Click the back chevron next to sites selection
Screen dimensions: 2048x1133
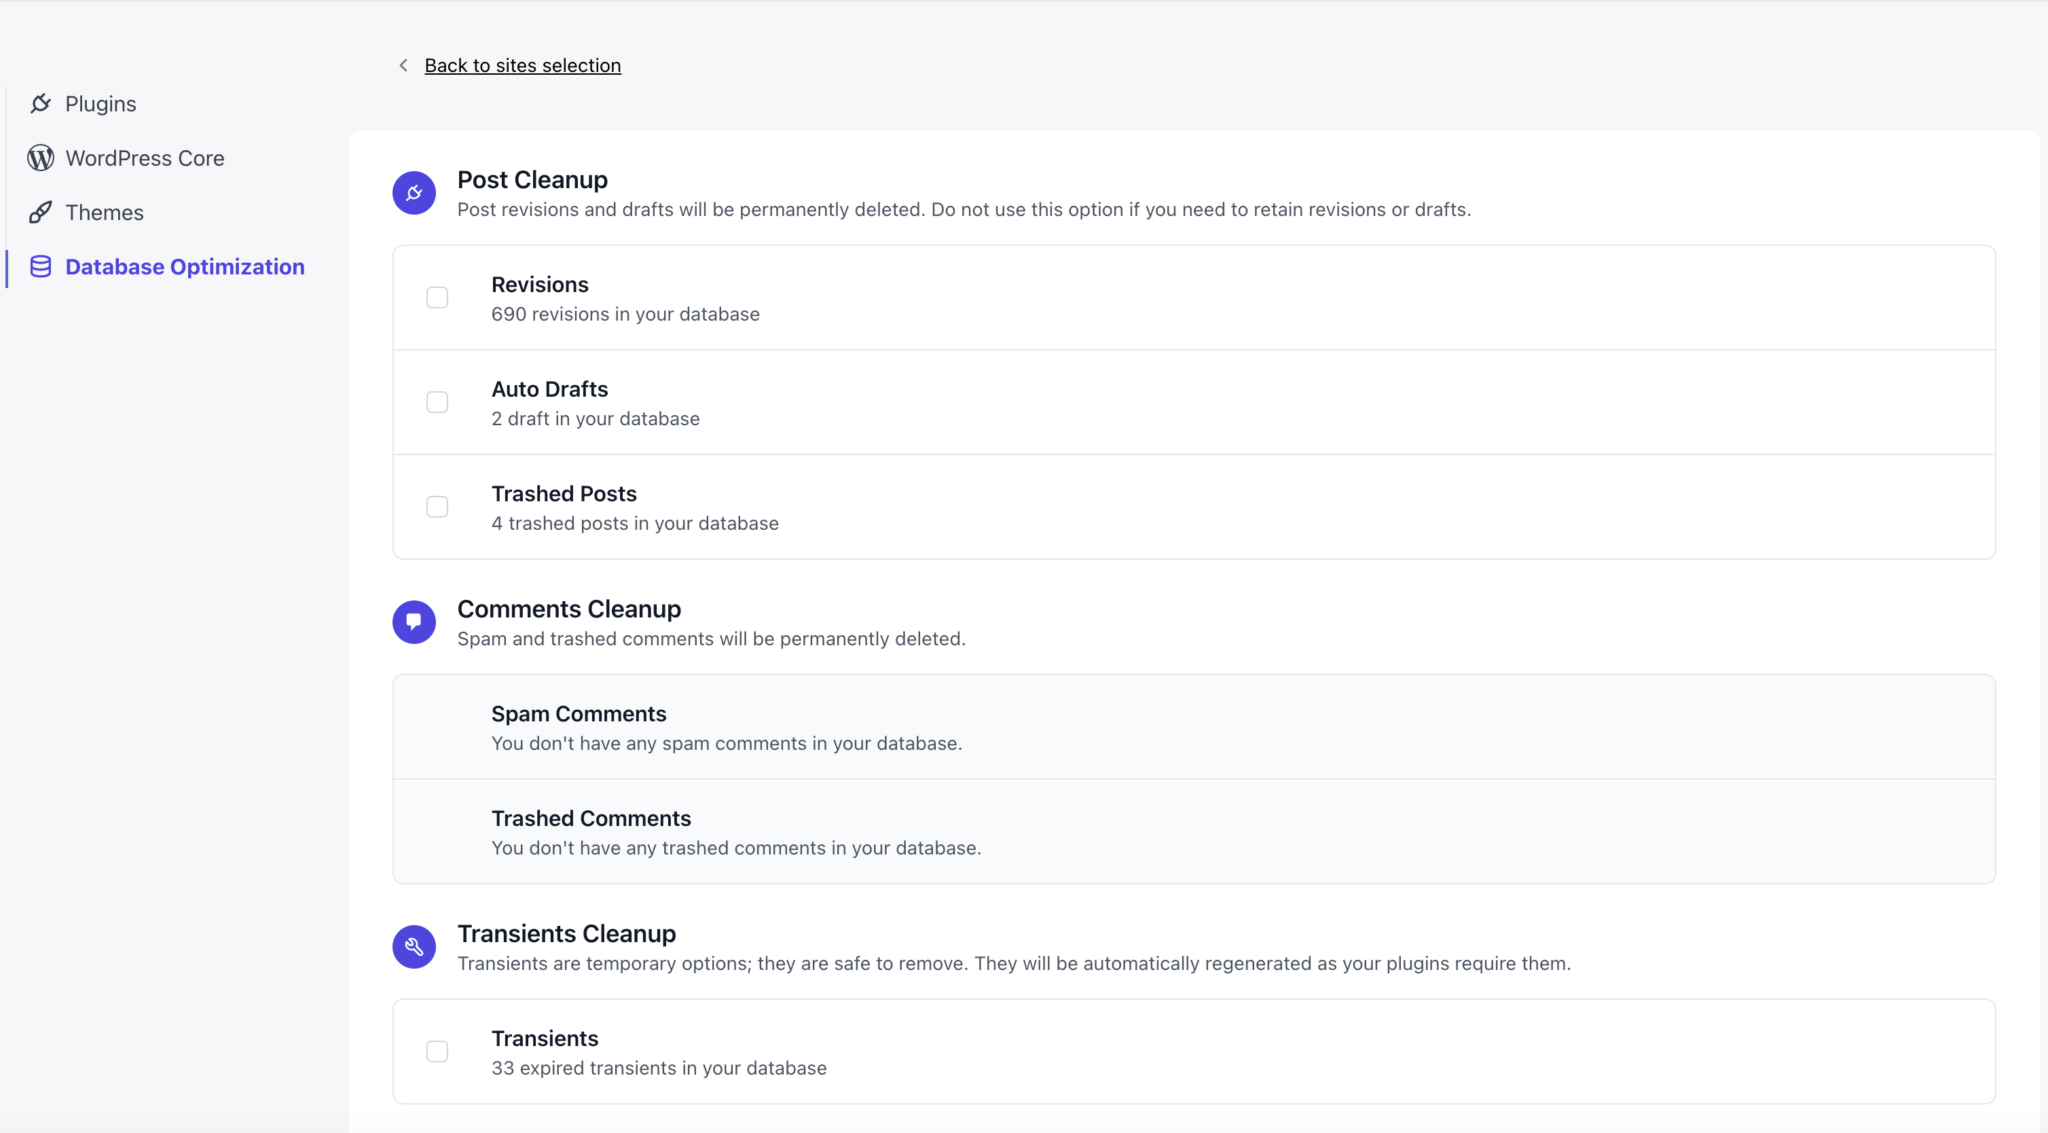coord(403,64)
